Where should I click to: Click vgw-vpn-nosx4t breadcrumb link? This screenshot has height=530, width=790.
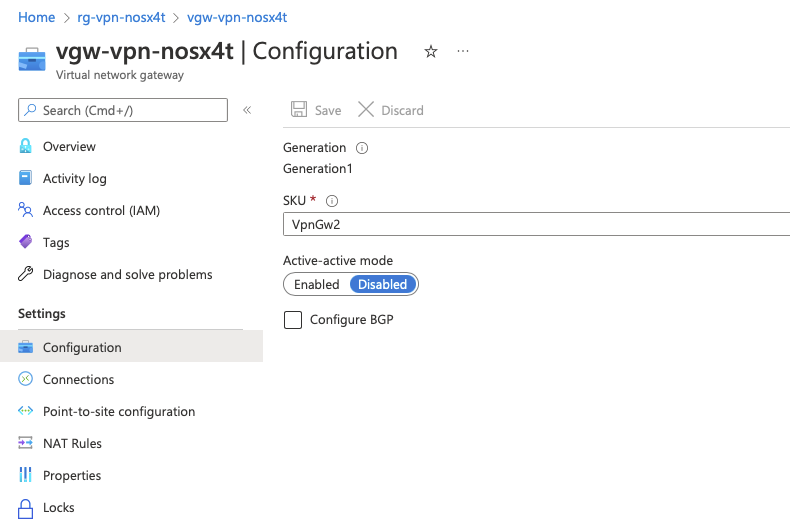point(237,17)
